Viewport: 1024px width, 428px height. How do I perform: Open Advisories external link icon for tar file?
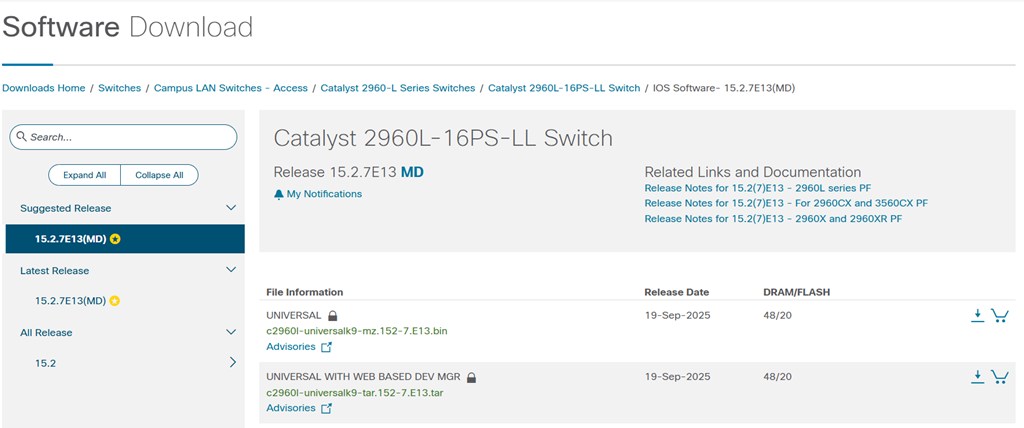pyautogui.click(x=326, y=408)
